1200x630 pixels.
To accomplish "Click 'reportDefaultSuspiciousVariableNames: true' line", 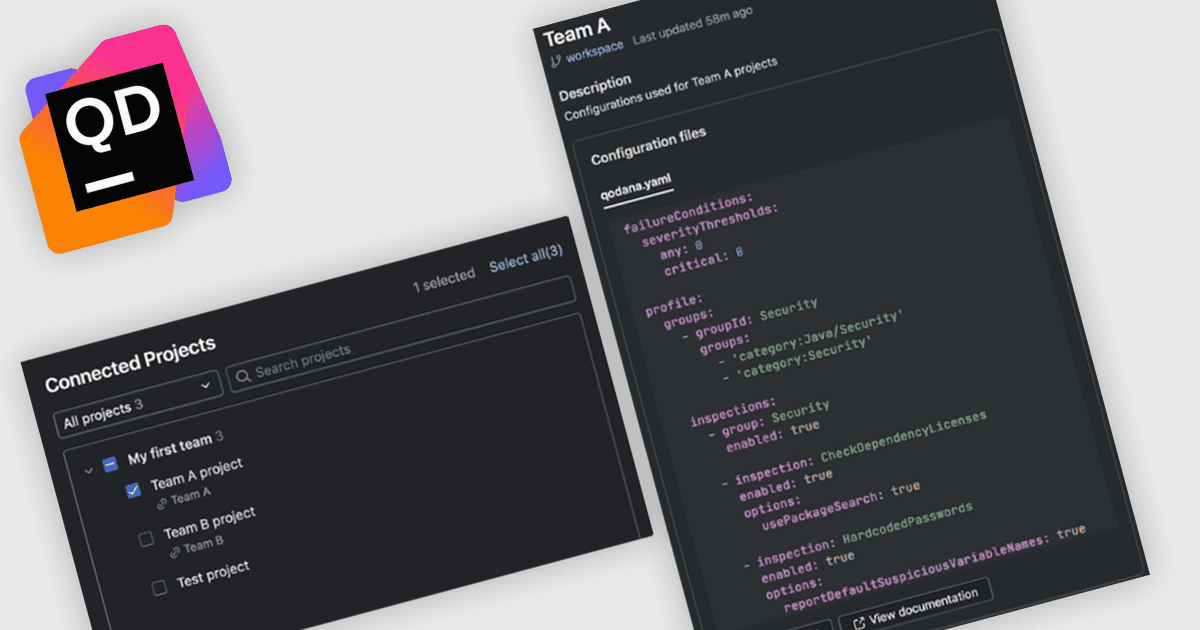I will (934, 567).
